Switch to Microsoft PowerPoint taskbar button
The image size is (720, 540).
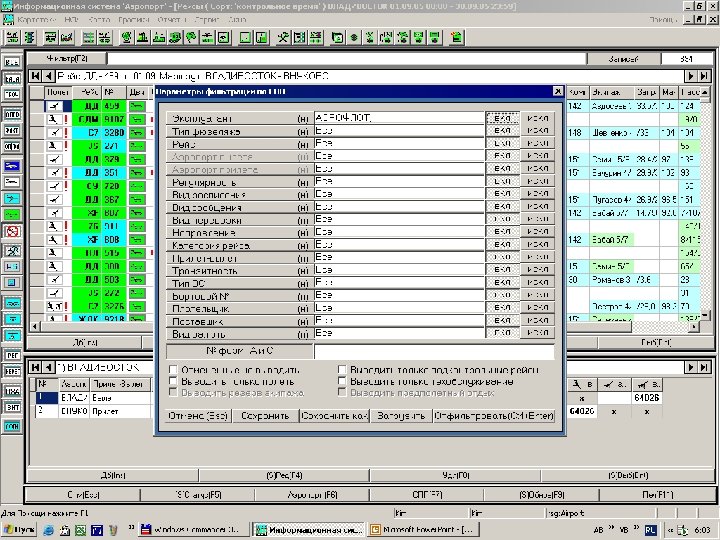[424, 530]
